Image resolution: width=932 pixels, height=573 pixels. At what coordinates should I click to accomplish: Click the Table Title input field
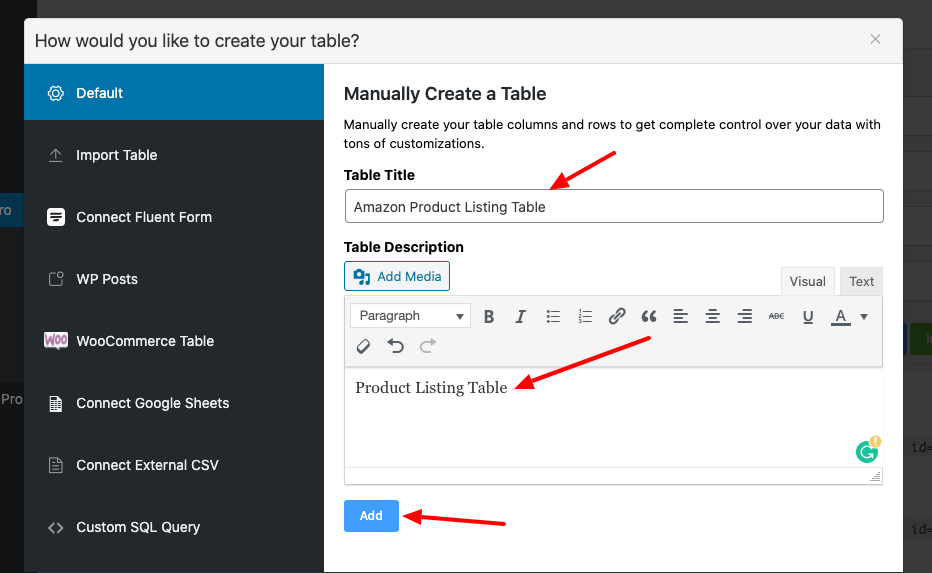[613, 206]
